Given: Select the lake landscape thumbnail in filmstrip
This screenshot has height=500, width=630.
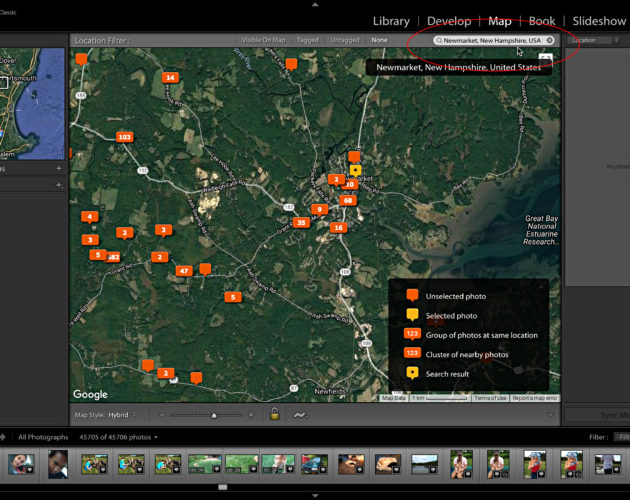Looking at the screenshot, I should 425,464.
